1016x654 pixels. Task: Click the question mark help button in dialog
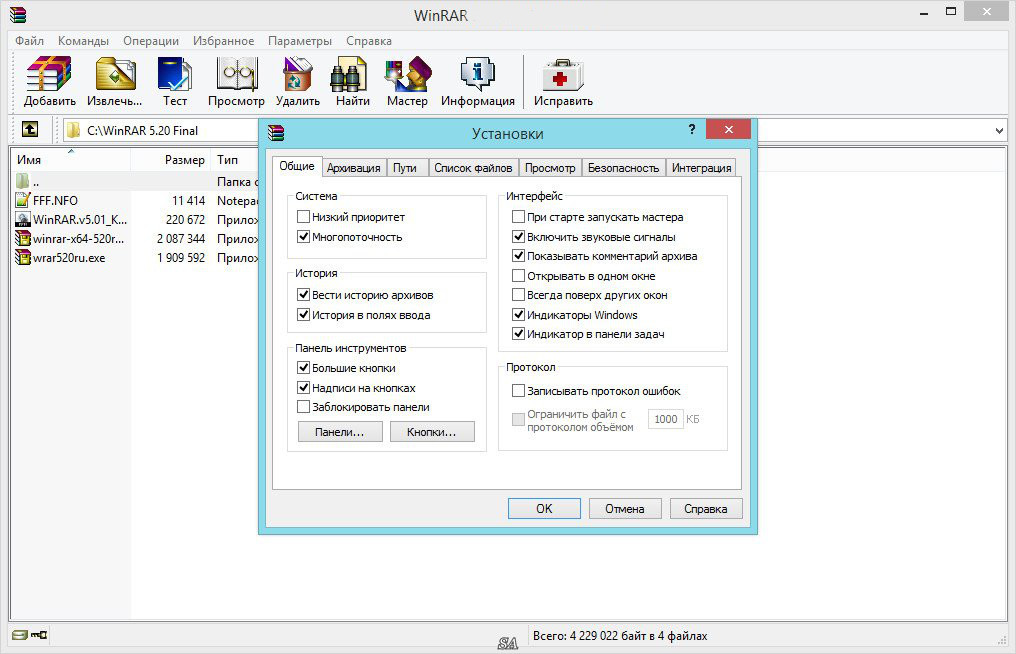[692, 129]
